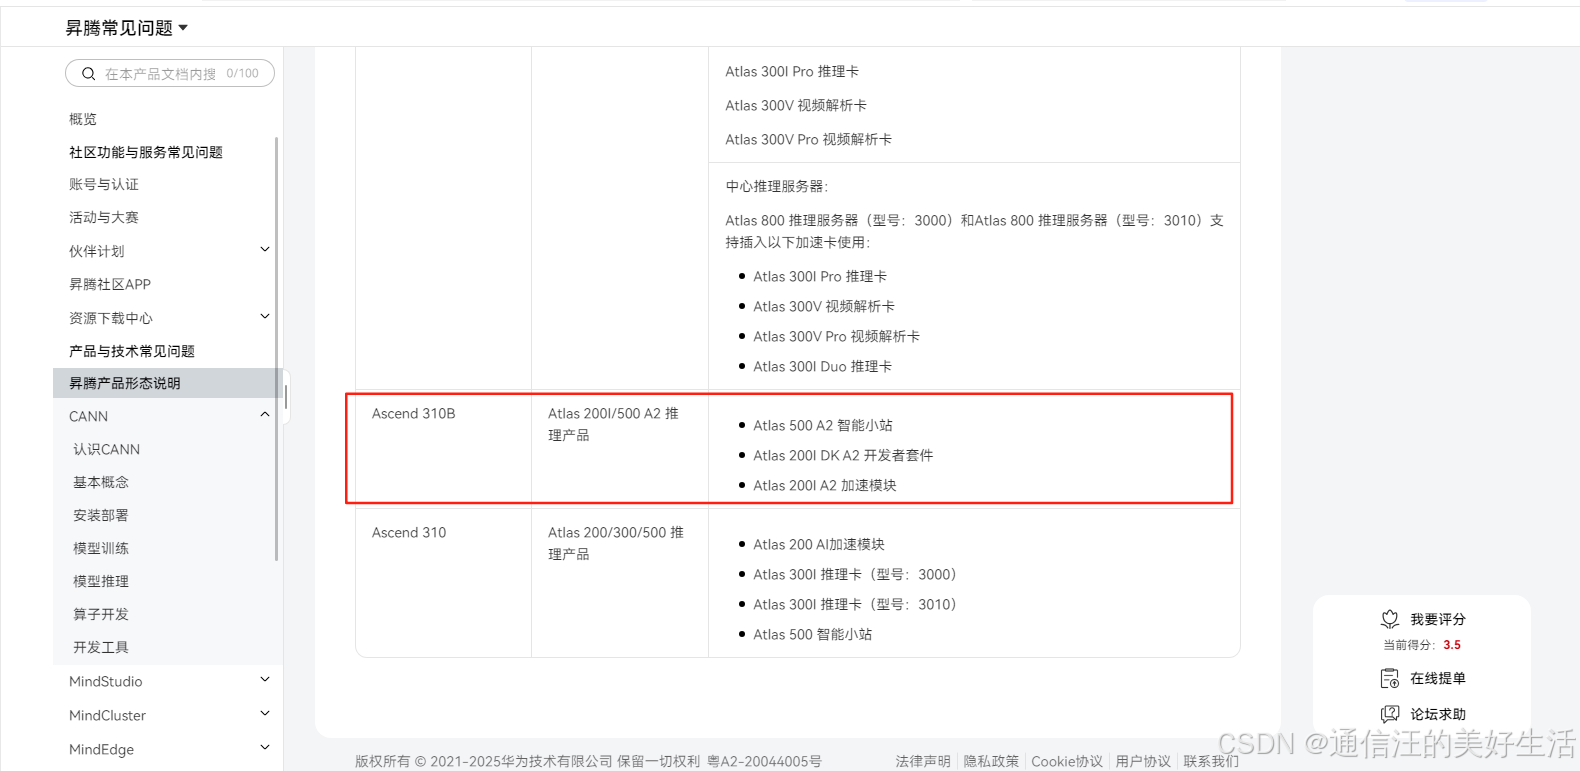The width and height of the screenshot is (1580, 771).
Task: Click Atlas 200 AI加速模块 list item
Action: 819,544
